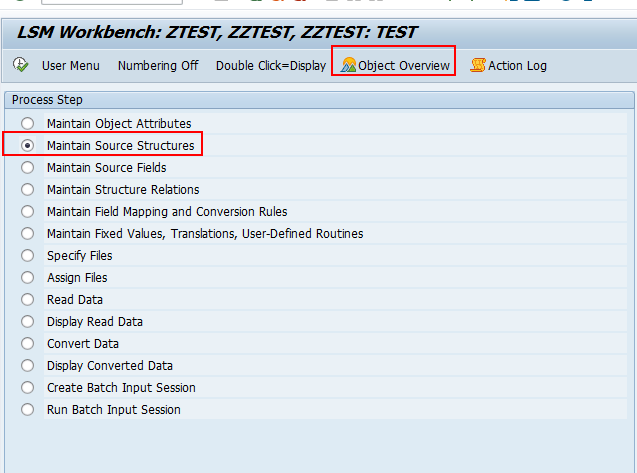This screenshot has height=473, width=637.
Task: Open User Menu
Action: click(71, 65)
